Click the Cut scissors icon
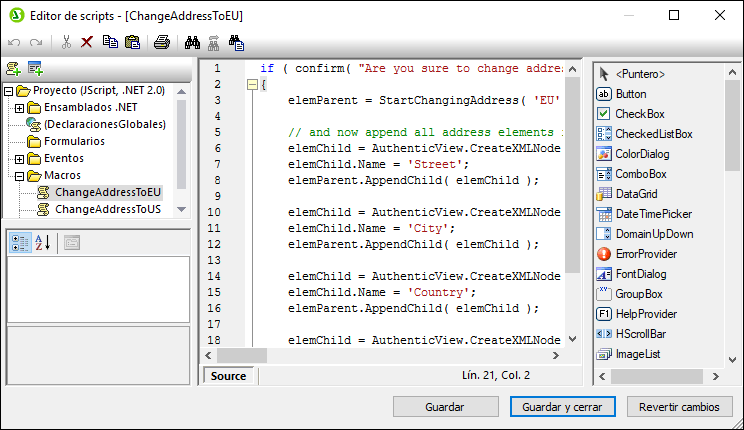 66,42
